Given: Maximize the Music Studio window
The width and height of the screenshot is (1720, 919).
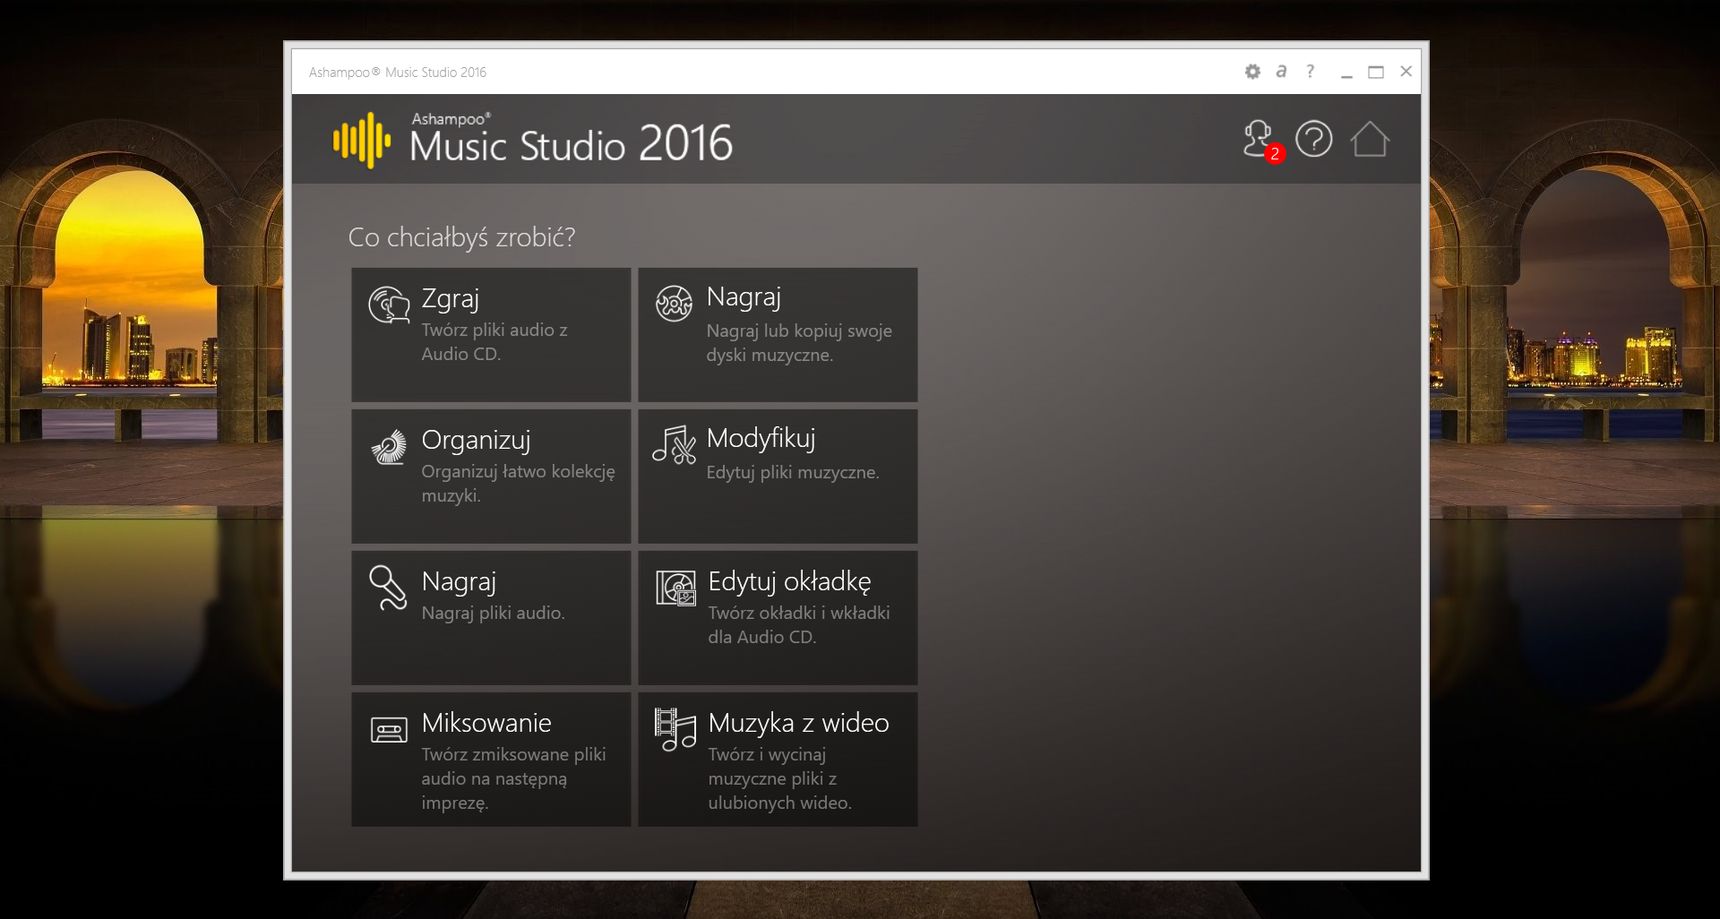Looking at the screenshot, I should click(1376, 72).
